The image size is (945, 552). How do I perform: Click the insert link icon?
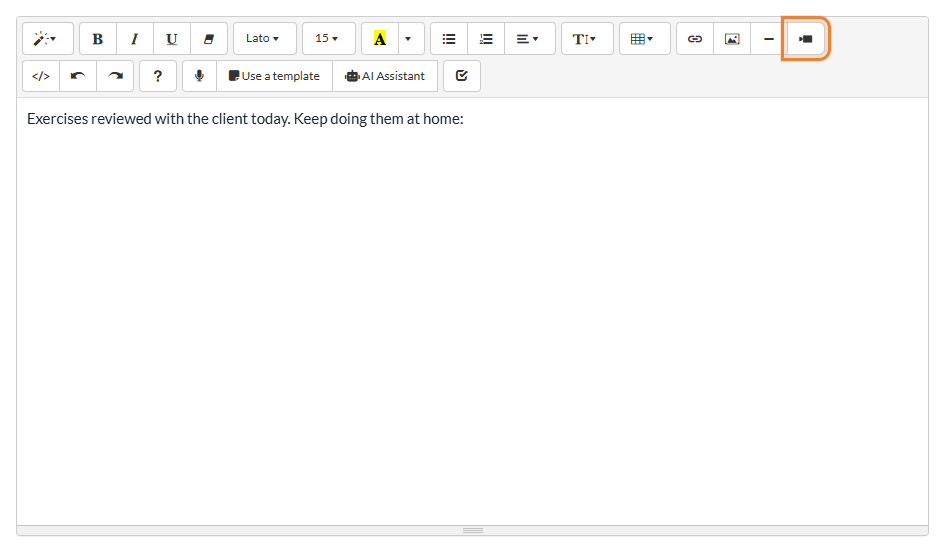(x=695, y=39)
